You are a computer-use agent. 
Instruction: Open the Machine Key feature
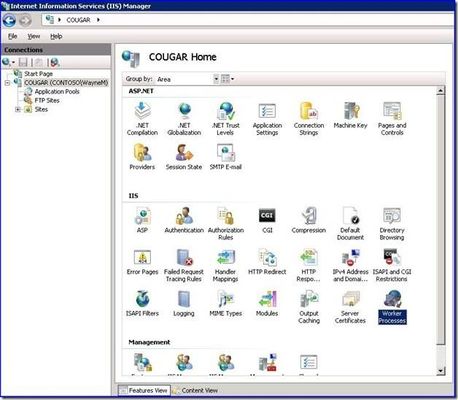pyautogui.click(x=350, y=115)
